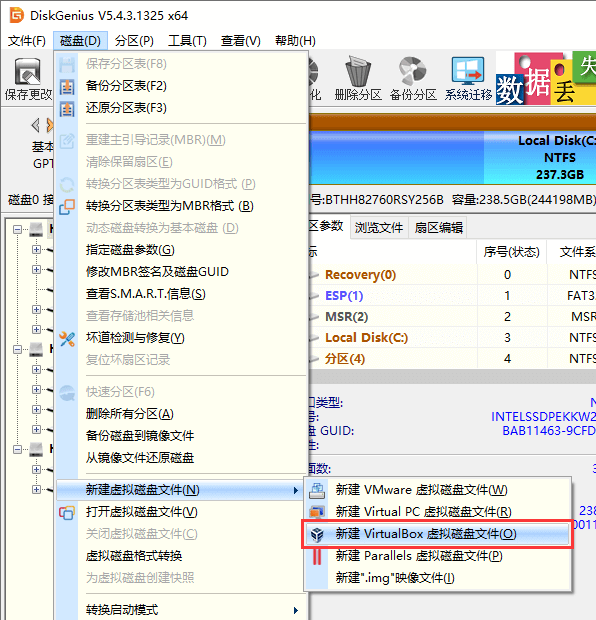
Task: Select the ESP(1) partition row
Action: click(x=452, y=296)
